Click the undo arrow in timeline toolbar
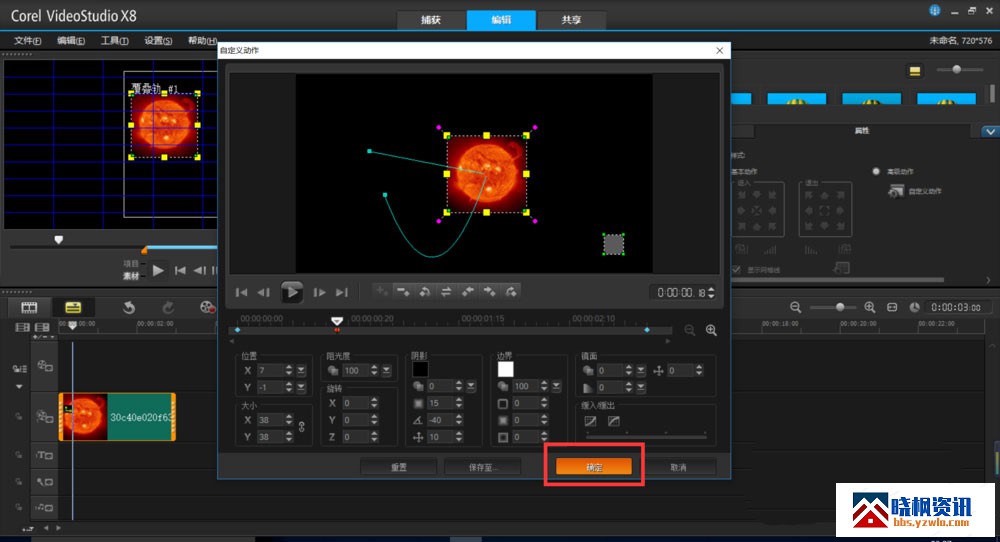The height and width of the screenshot is (542, 1000). pyautogui.click(x=129, y=307)
